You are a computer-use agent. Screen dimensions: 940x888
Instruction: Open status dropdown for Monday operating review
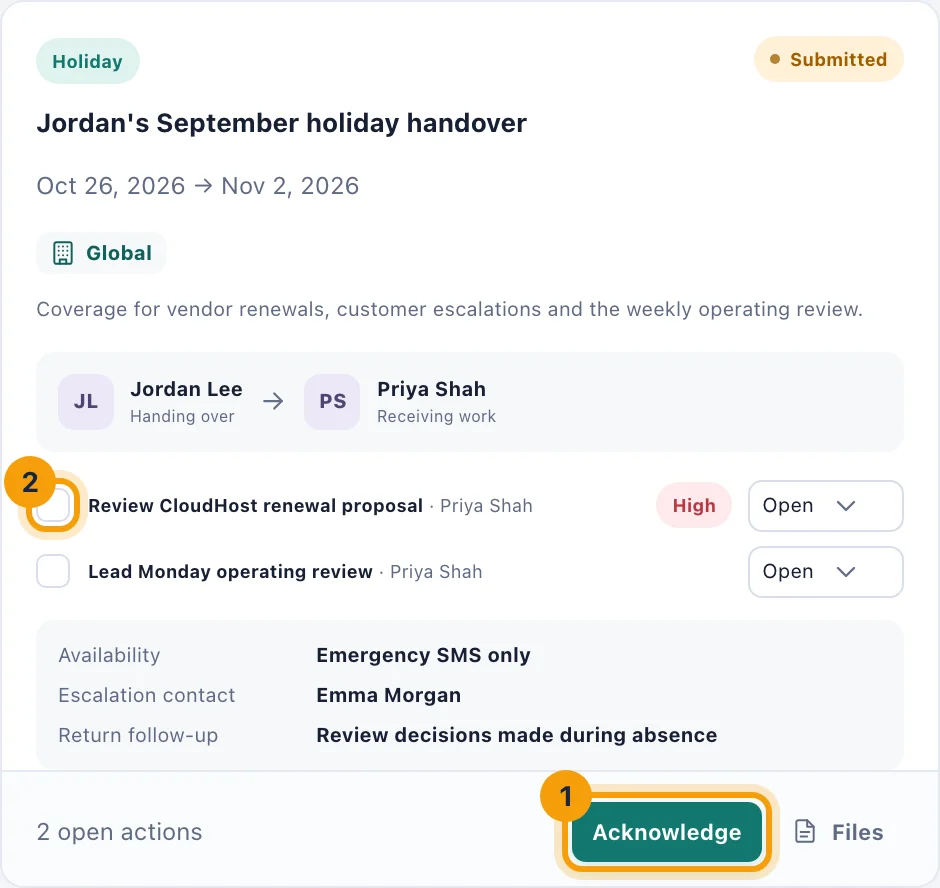pyautogui.click(x=825, y=571)
